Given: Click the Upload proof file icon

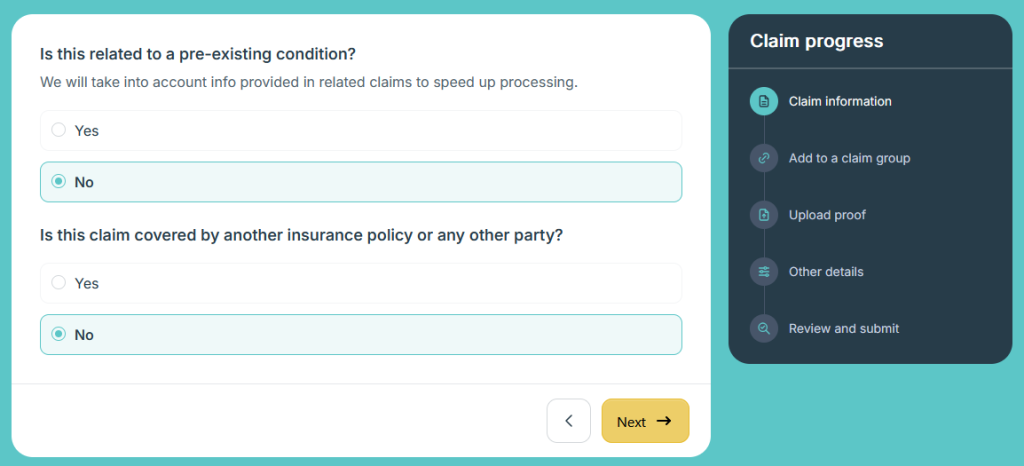Looking at the screenshot, I should 764,215.
